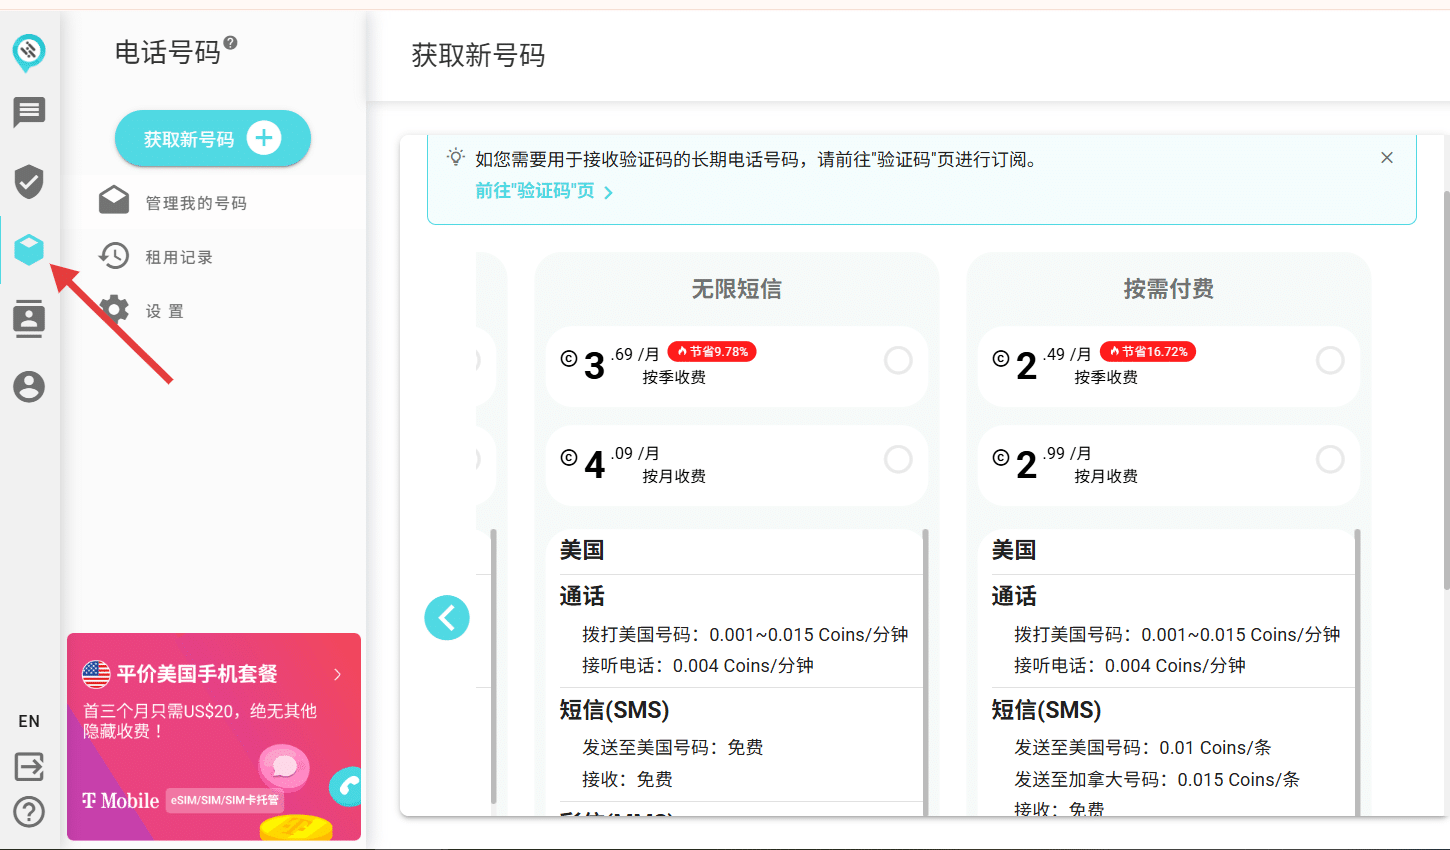Click the previous plans carousel arrow

pyautogui.click(x=447, y=618)
